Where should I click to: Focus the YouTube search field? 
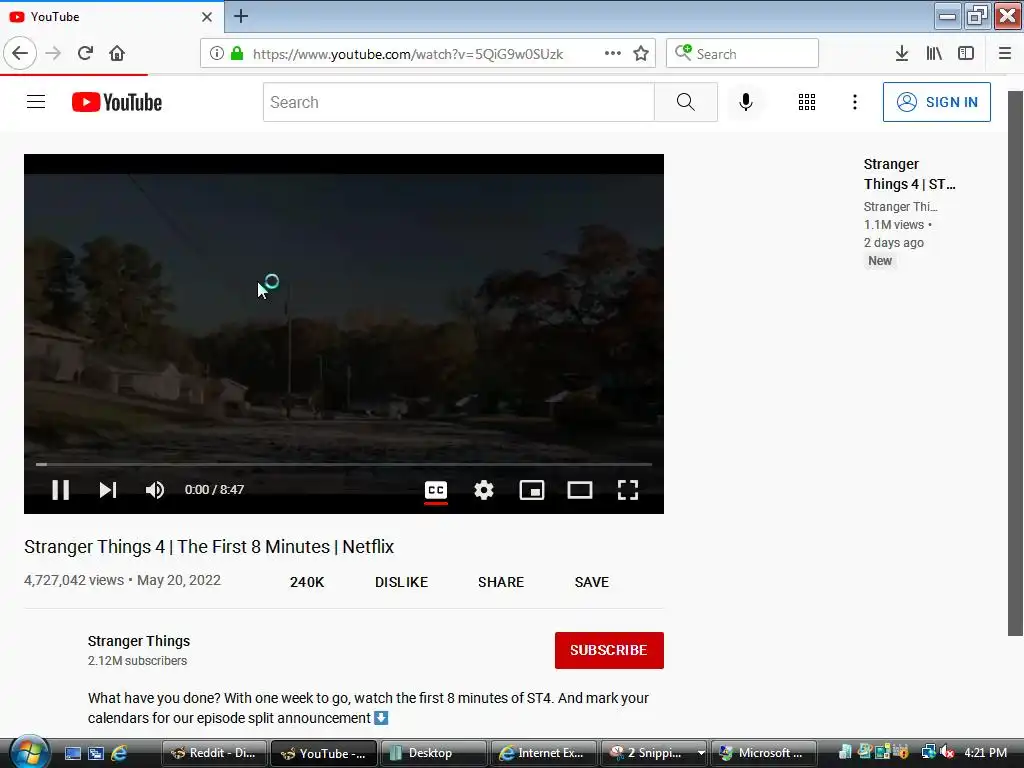(x=458, y=102)
